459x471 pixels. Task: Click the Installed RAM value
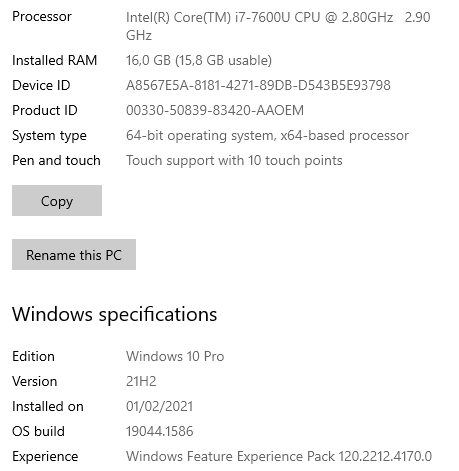pos(199,60)
